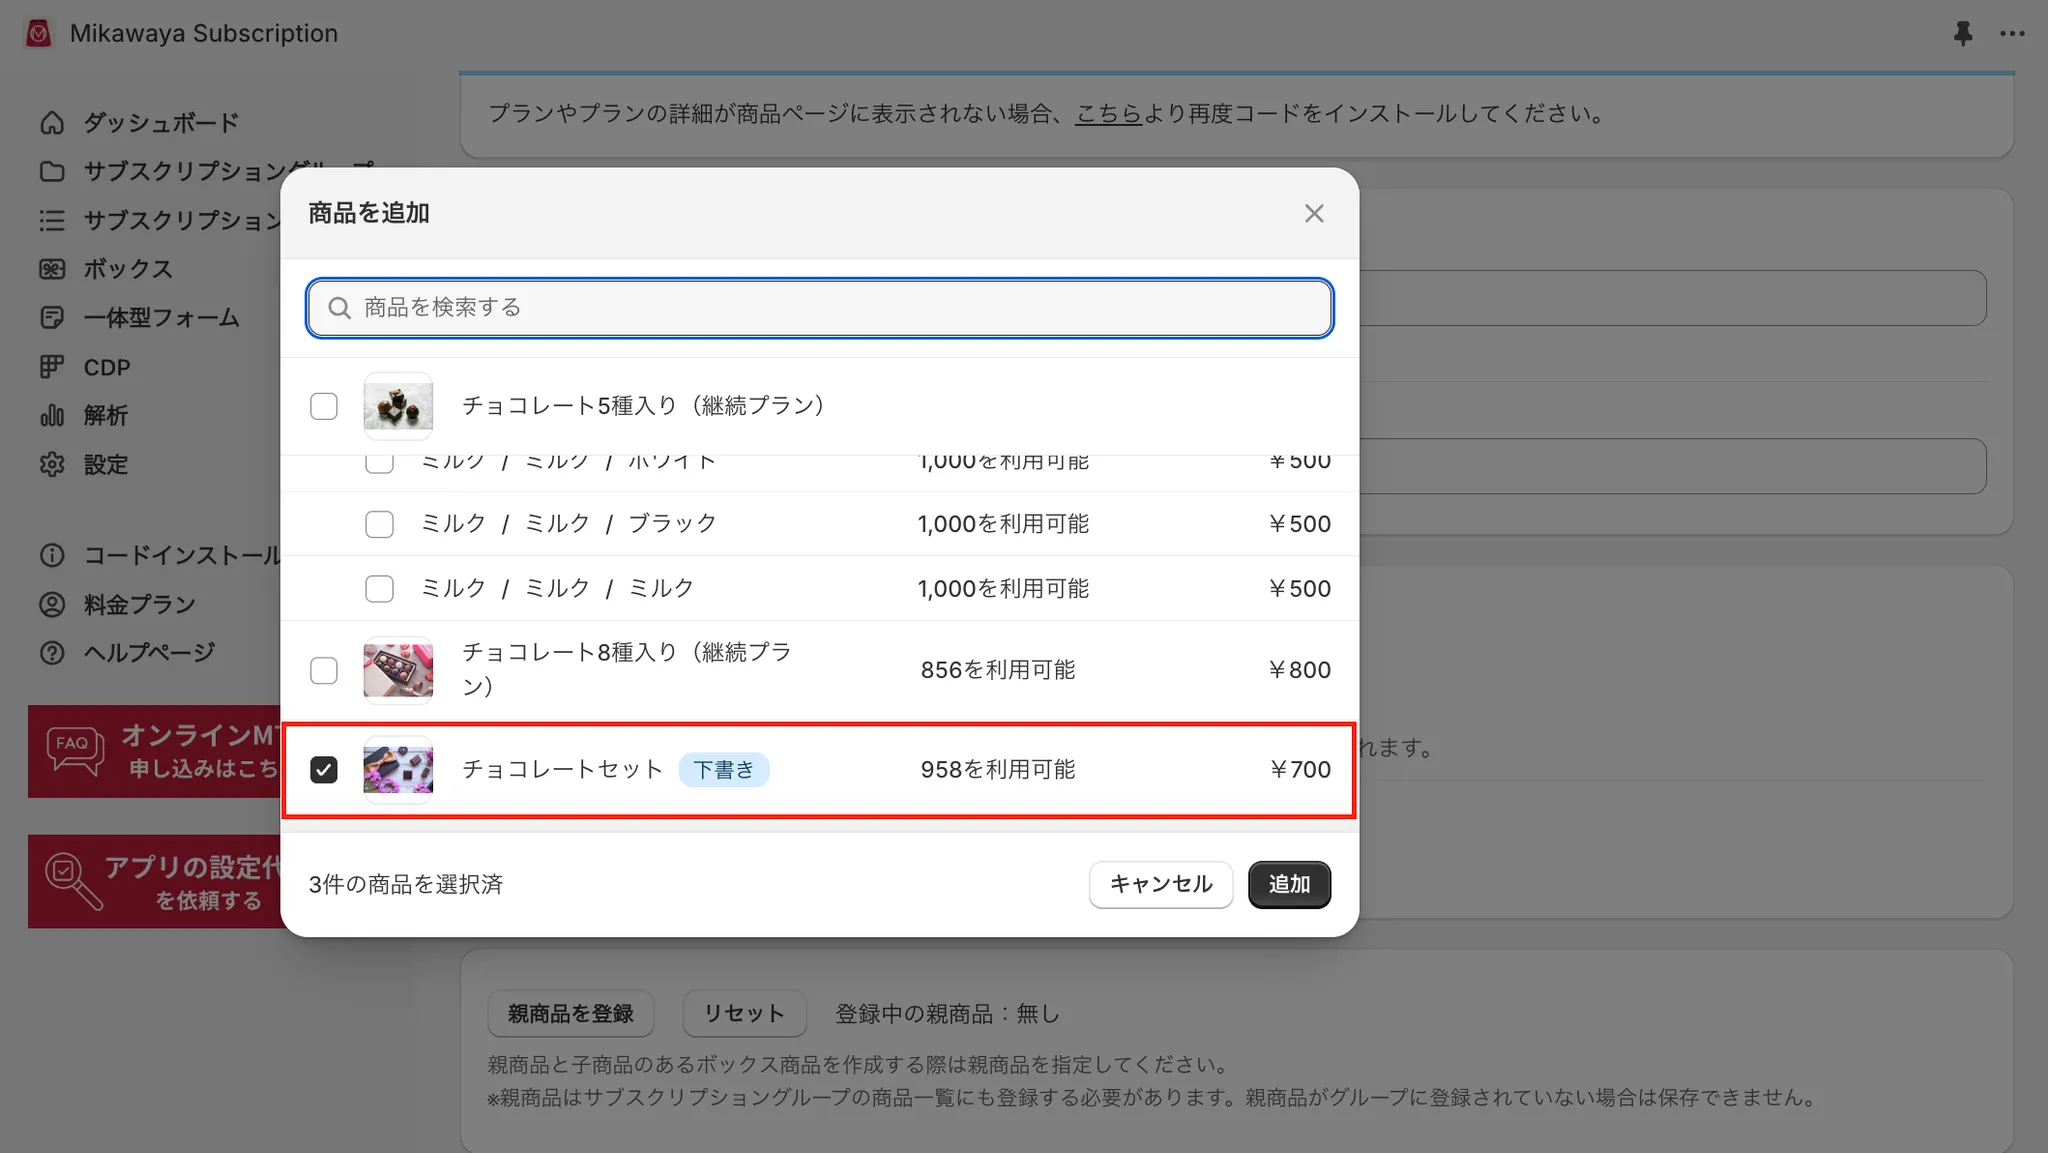The width and height of the screenshot is (2048, 1153).
Task: Click the 商品を検索する search field
Action: pyautogui.click(x=820, y=308)
